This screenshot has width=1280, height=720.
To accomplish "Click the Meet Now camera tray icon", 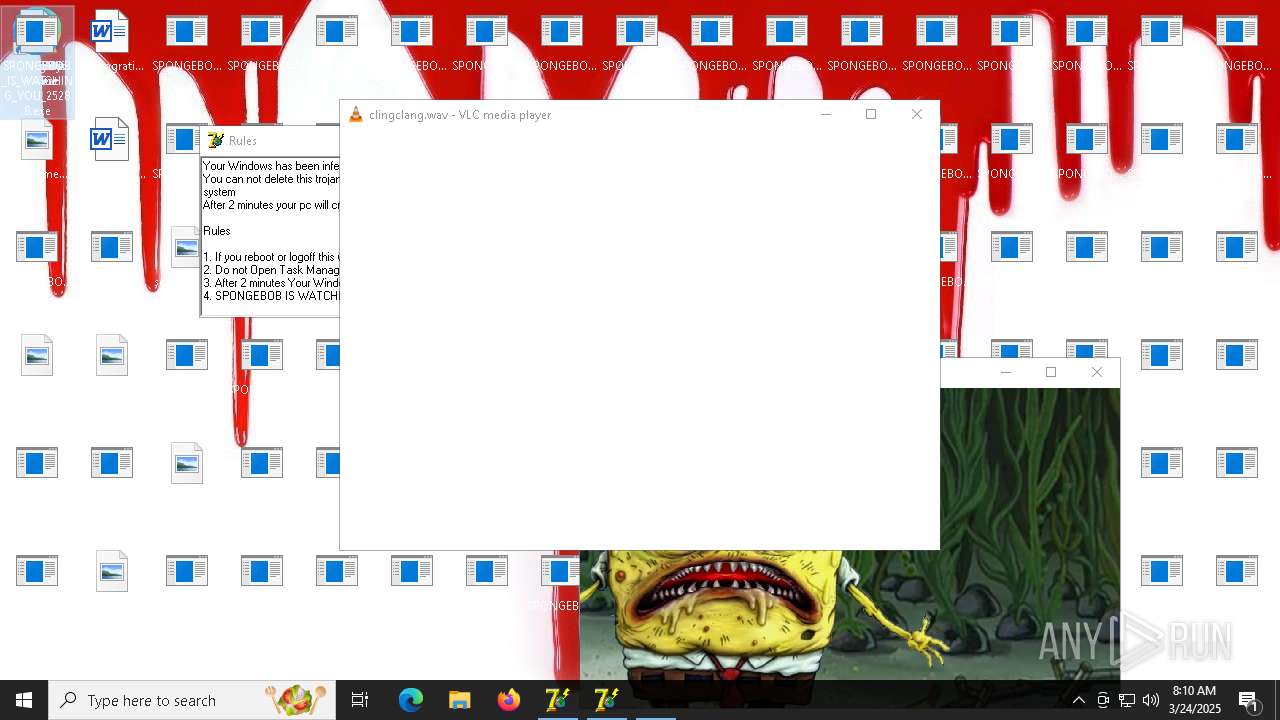I will point(1103,700).
